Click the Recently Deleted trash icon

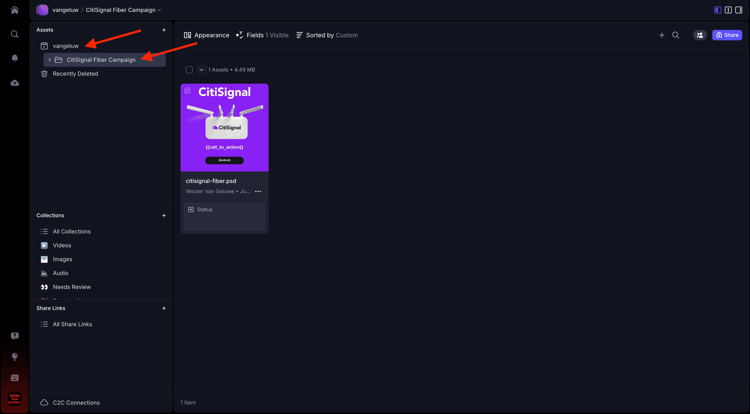tap(44, 74)
